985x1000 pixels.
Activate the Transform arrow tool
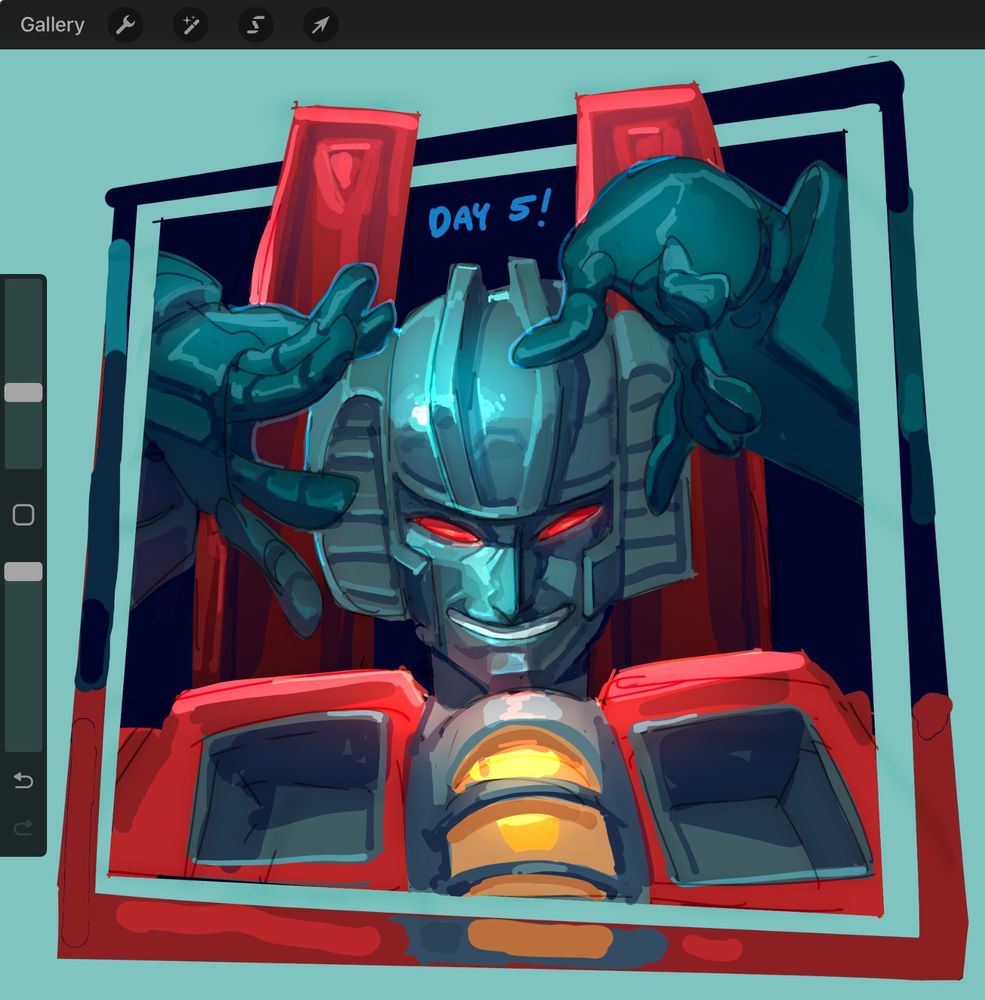click(320, 26)
